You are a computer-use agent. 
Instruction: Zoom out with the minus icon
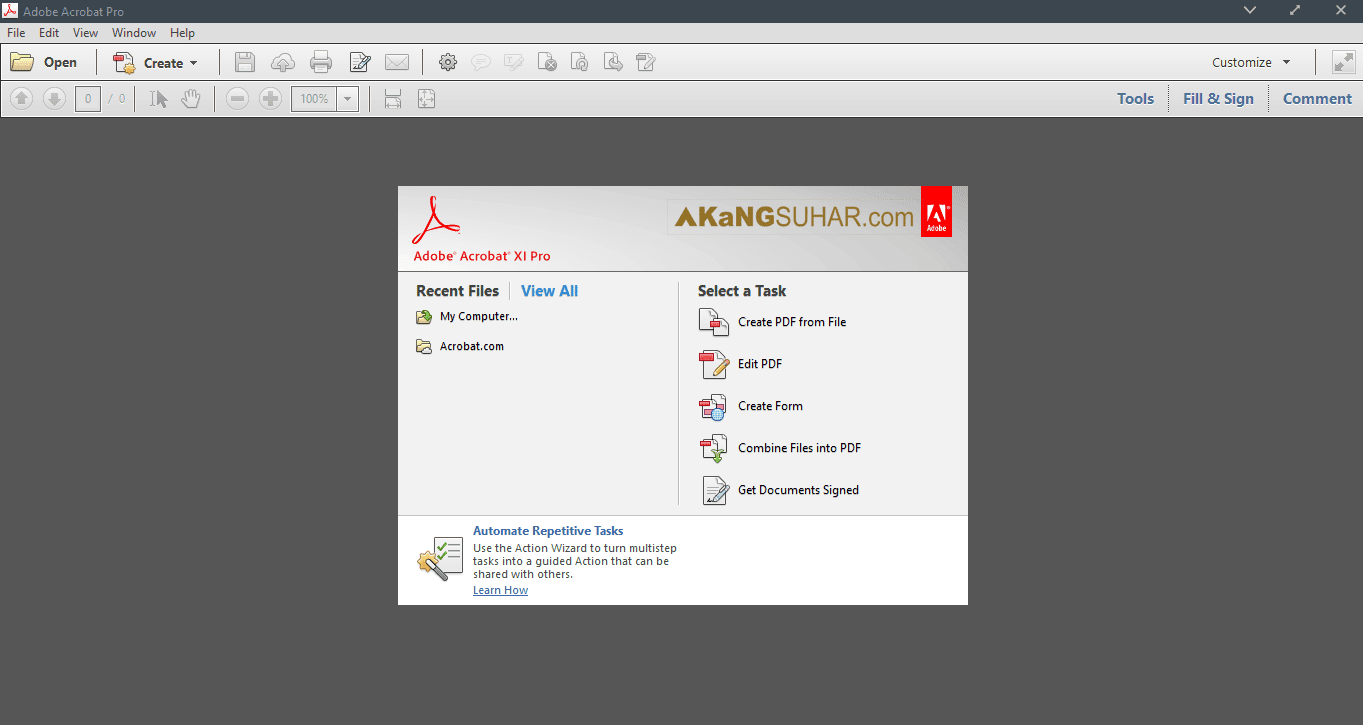coord(237,98)
